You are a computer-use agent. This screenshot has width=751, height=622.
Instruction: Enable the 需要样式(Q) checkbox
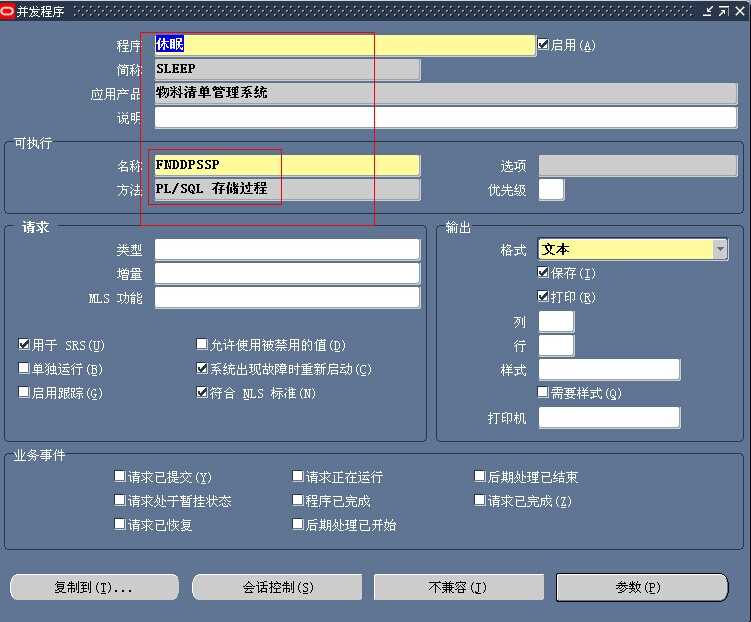coord(543,392)
